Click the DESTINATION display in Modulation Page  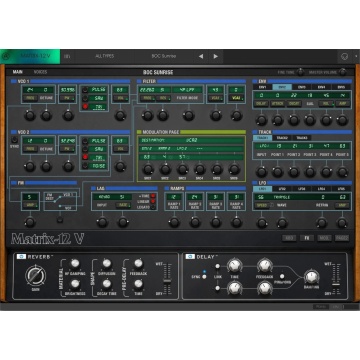[191, 140]
